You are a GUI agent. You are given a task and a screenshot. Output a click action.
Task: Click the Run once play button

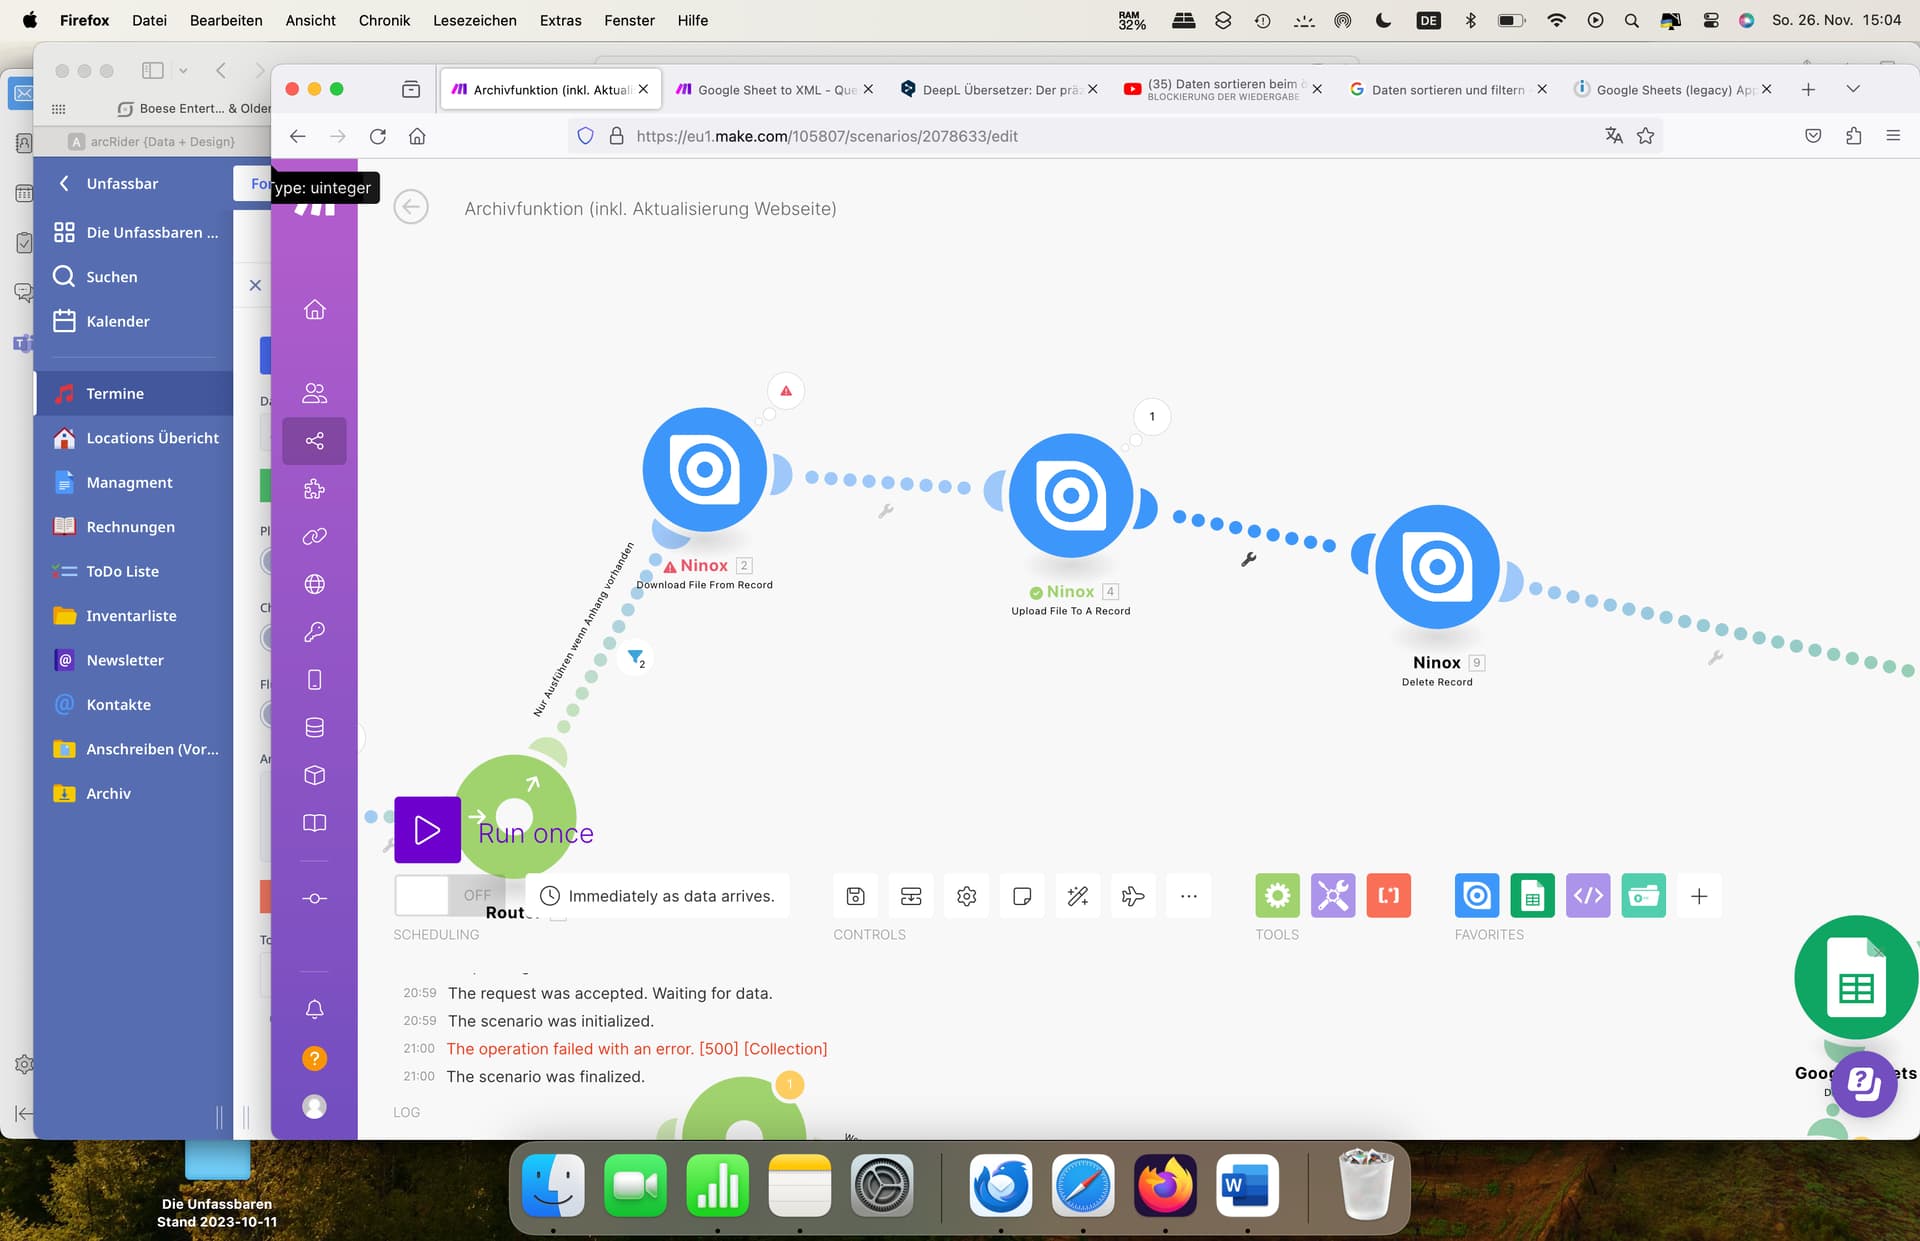(427, 830)
